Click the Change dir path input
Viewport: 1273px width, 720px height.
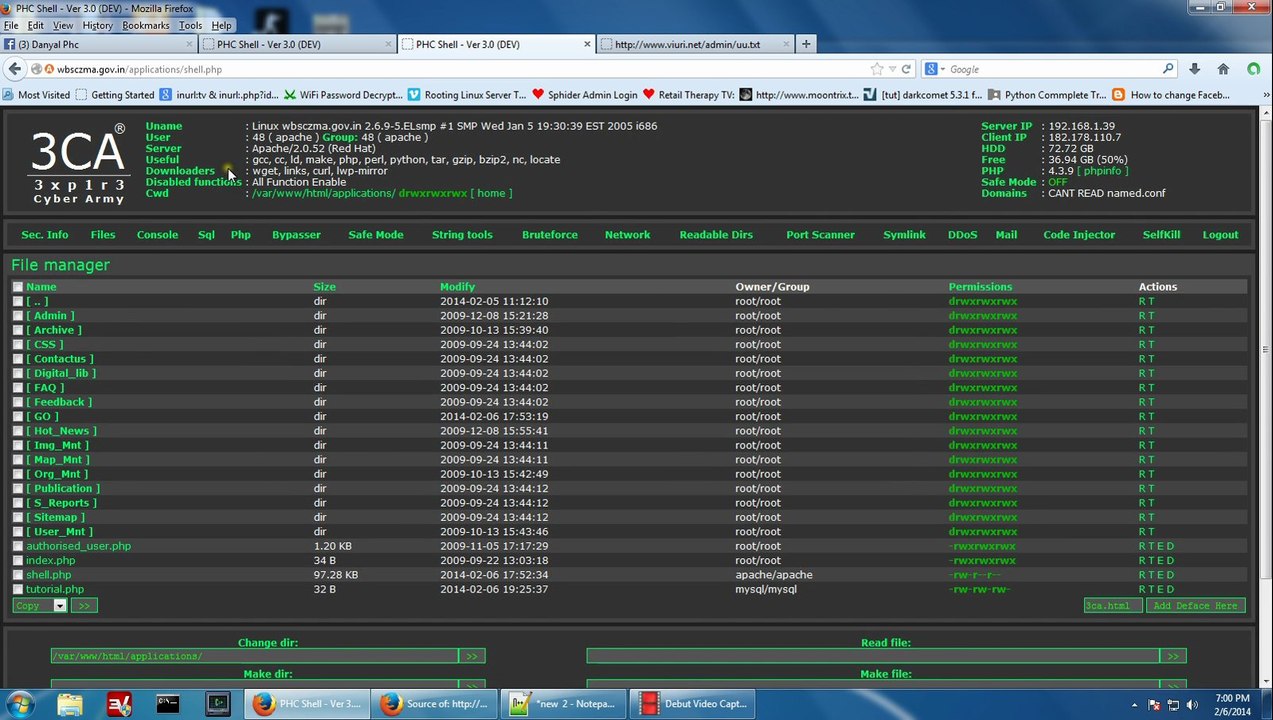(254, 656)
